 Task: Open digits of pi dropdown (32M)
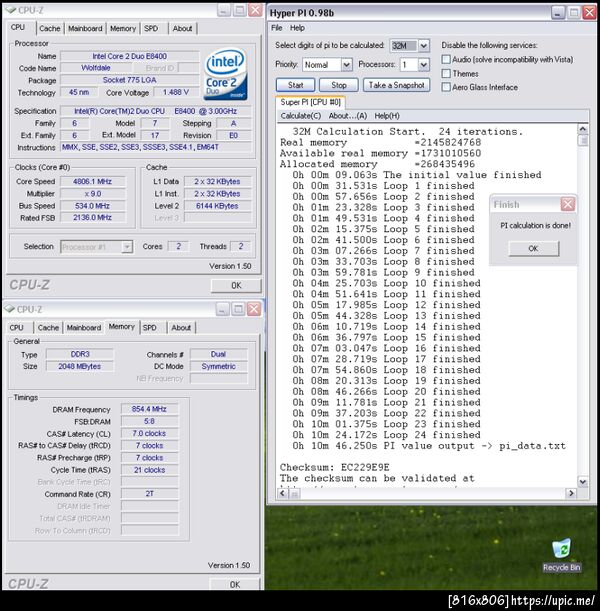424,46
